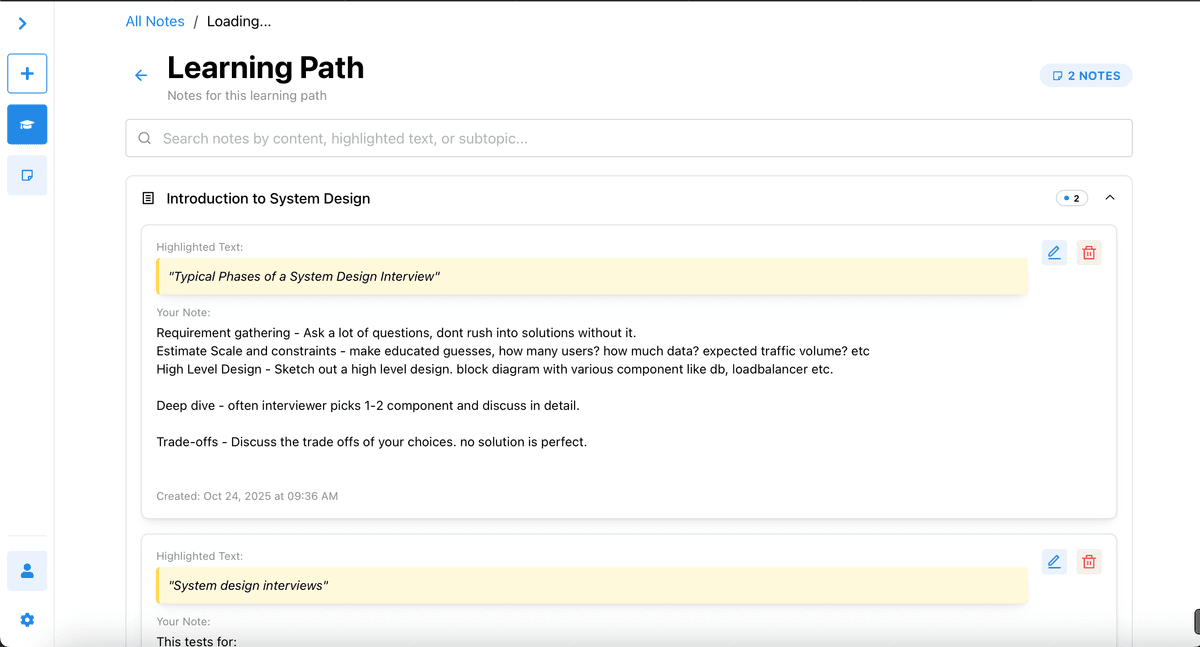Click the user profile icon in the sidebar
This screenshot has height=647, width=1200.
pos(26,570)
